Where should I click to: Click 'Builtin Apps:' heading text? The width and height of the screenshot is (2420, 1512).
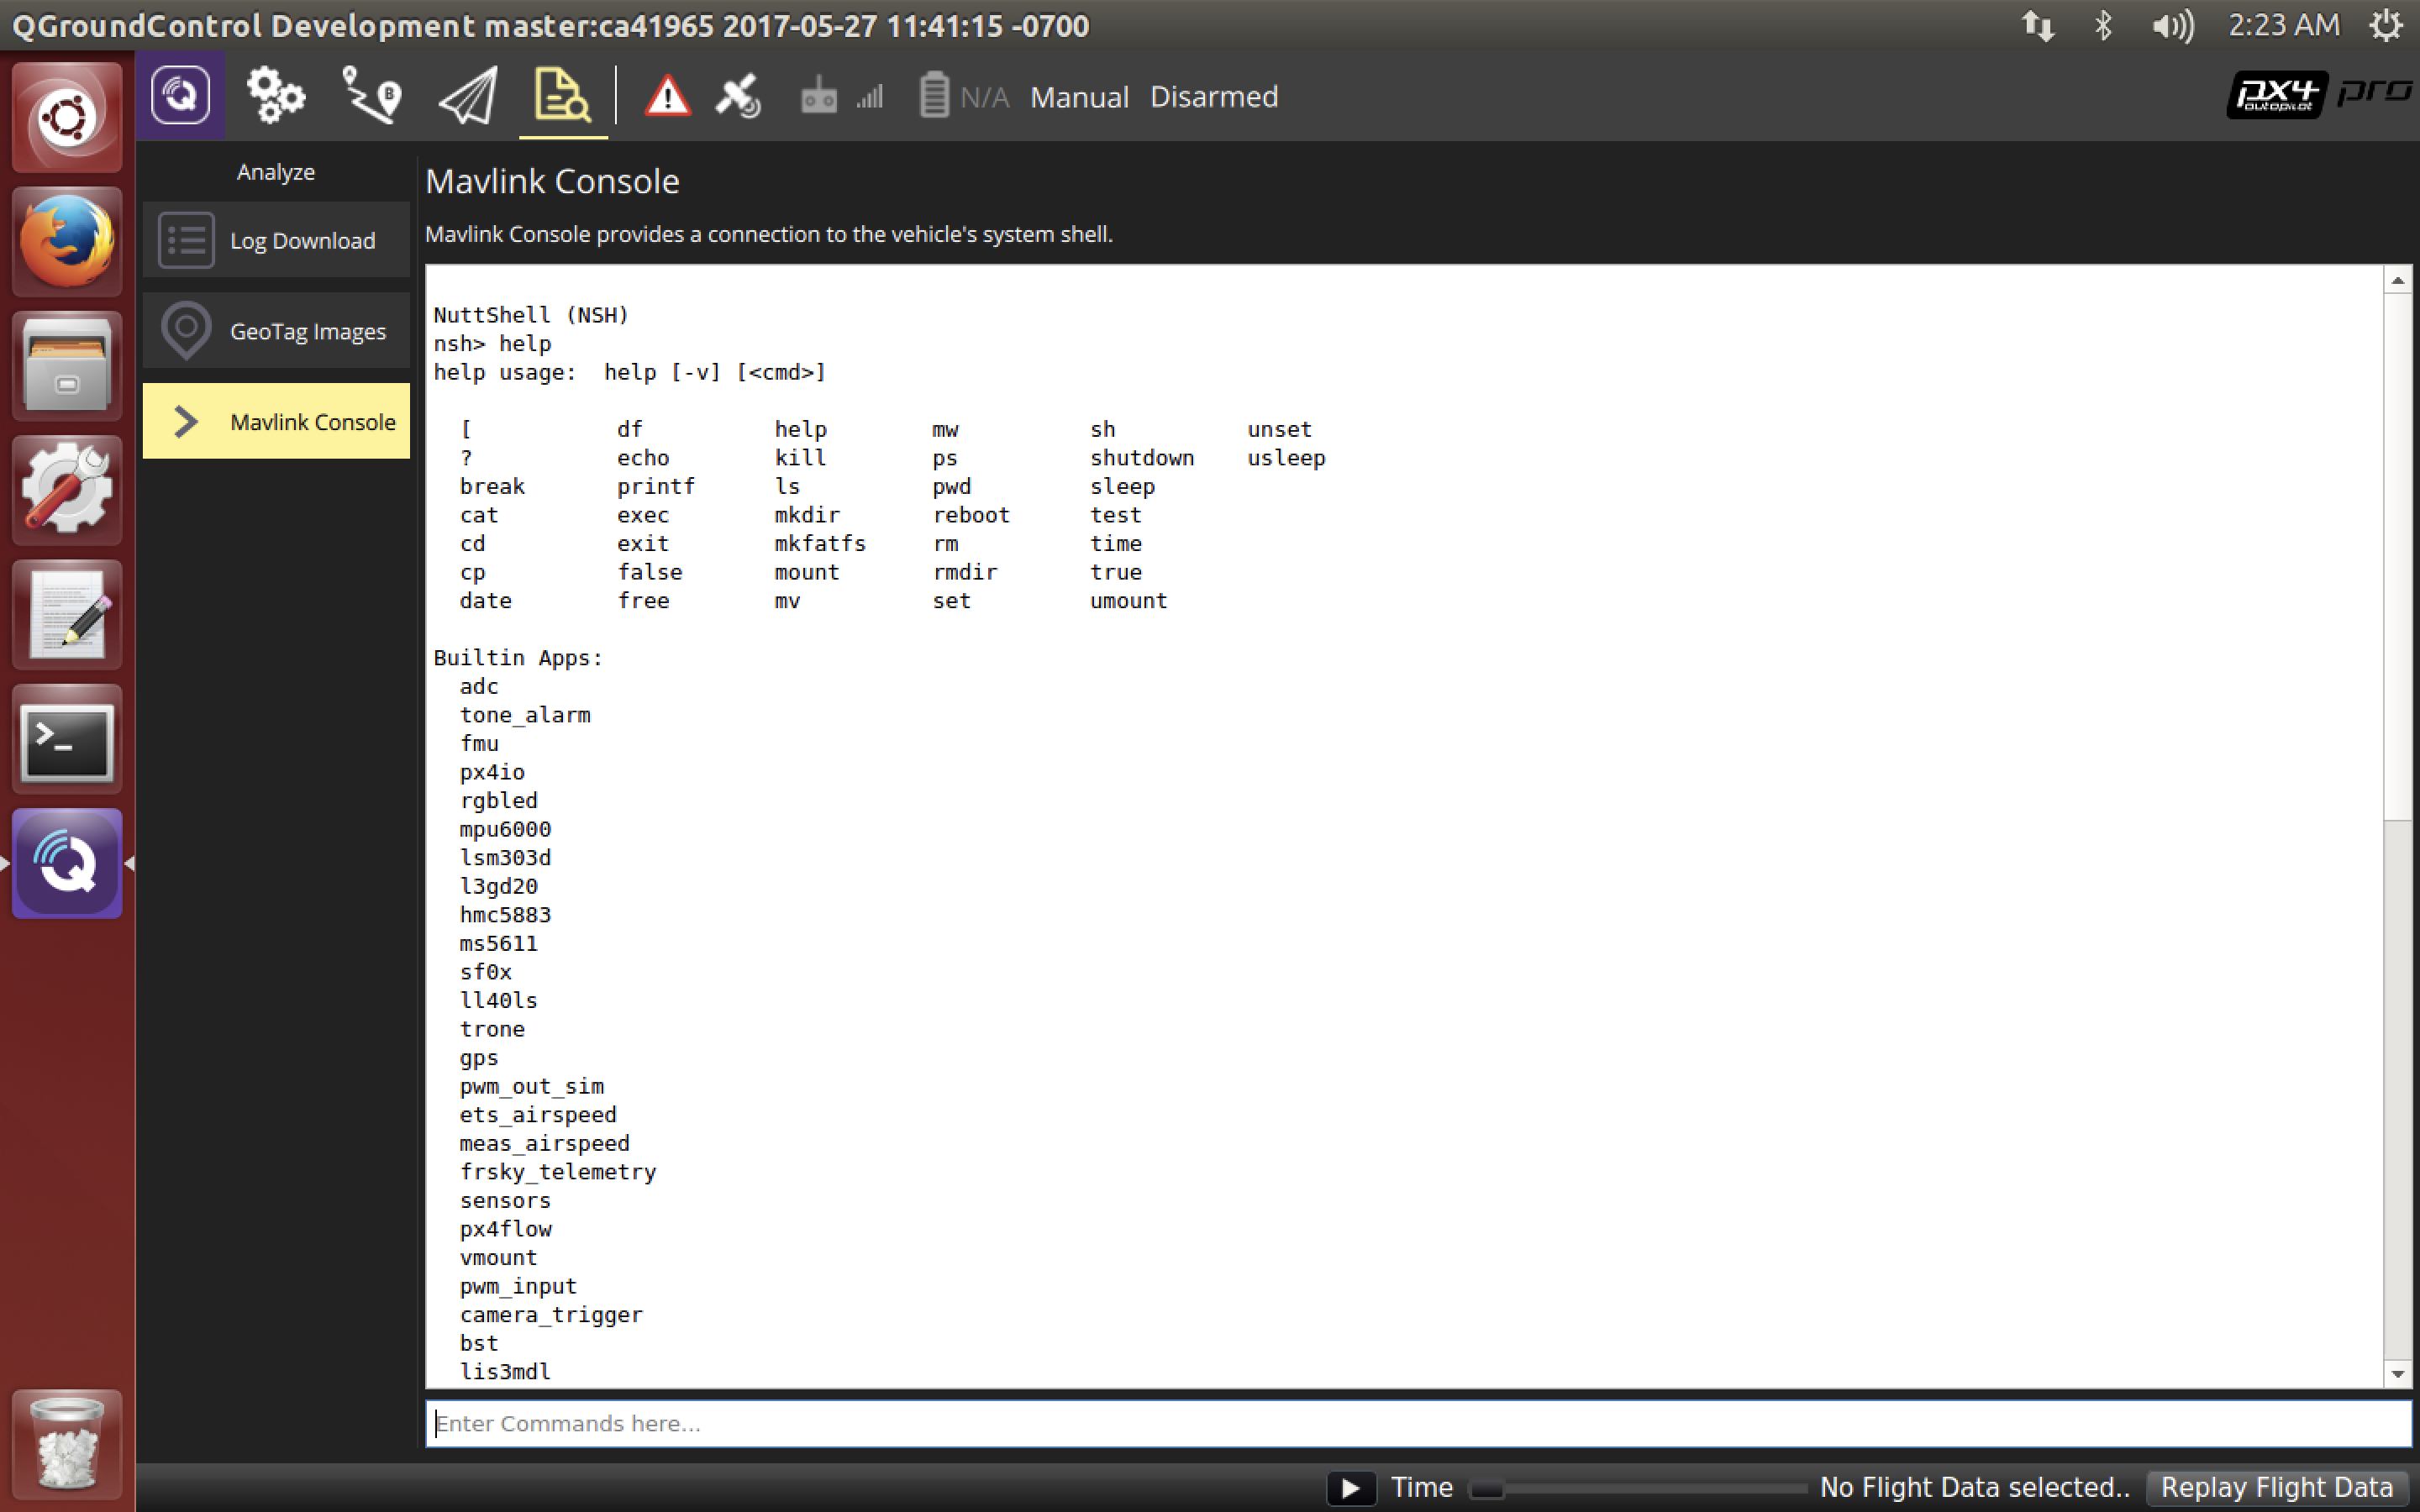[518, 658]
